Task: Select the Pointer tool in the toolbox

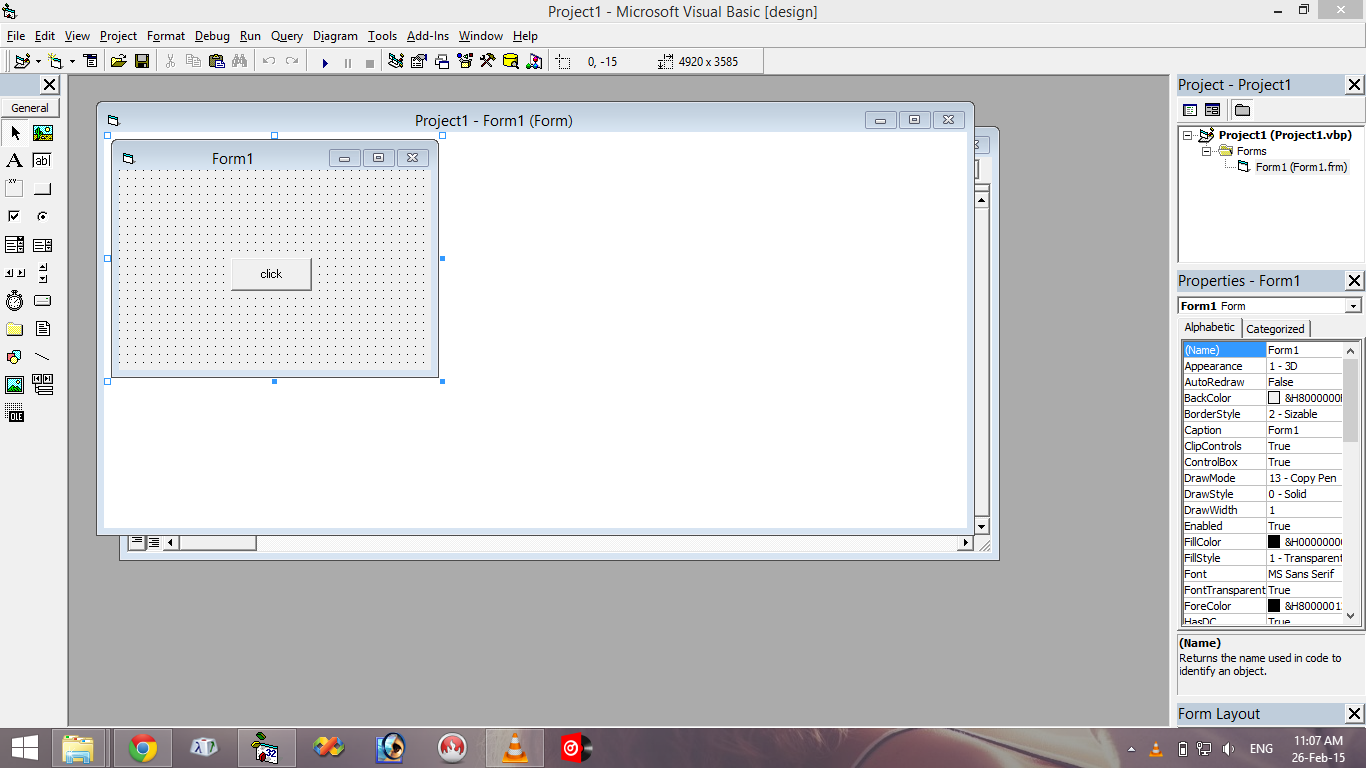Action: pyautogui.click(x=15, y=133)
